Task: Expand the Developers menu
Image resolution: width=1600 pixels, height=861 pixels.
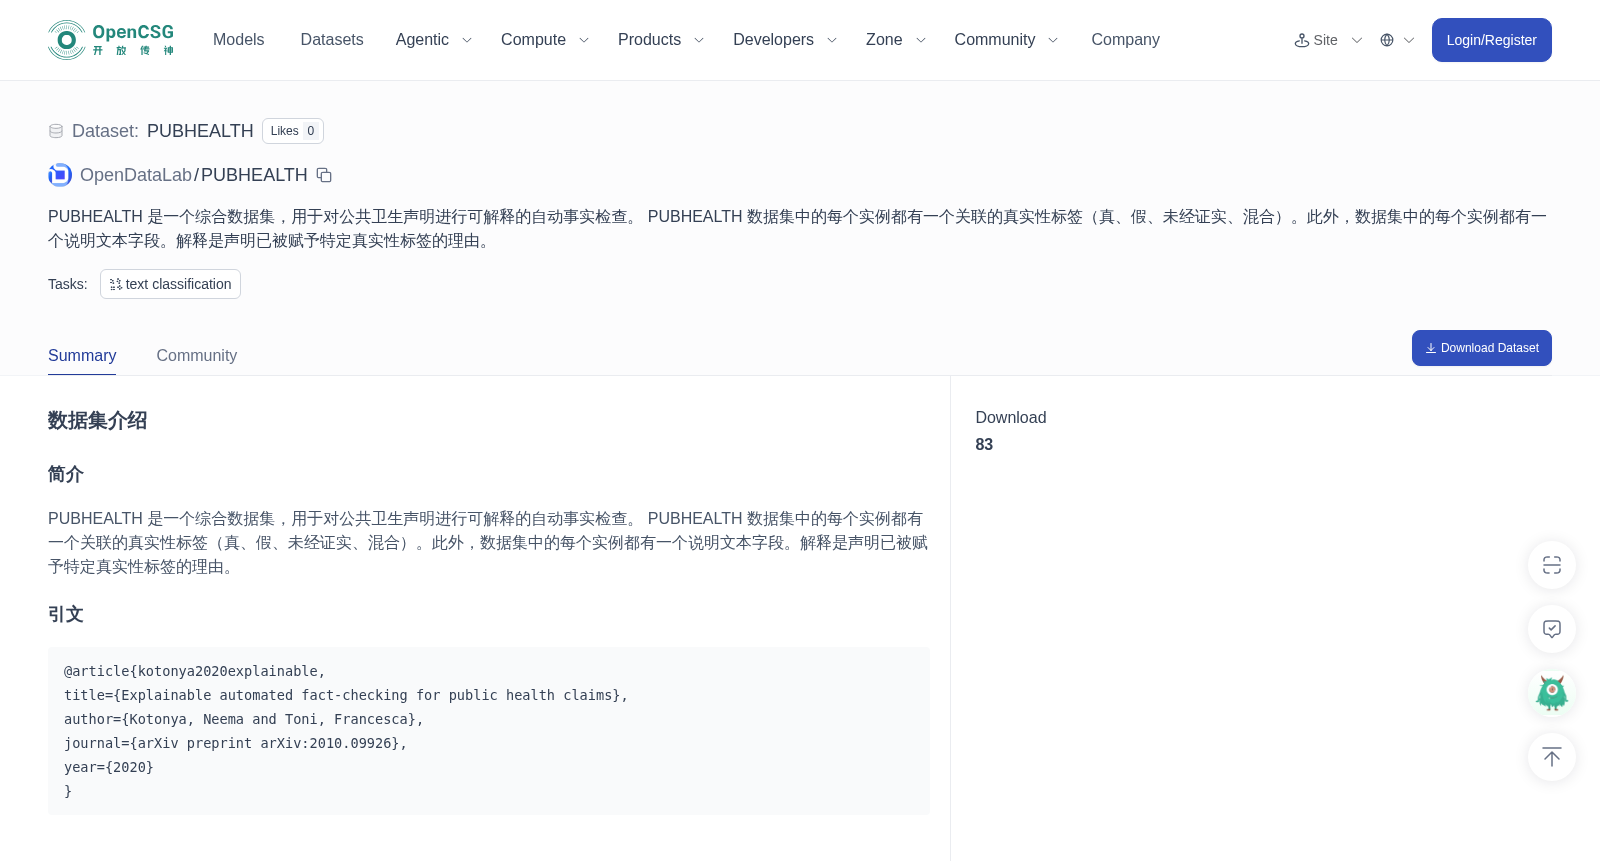Action: pos(785,40)
